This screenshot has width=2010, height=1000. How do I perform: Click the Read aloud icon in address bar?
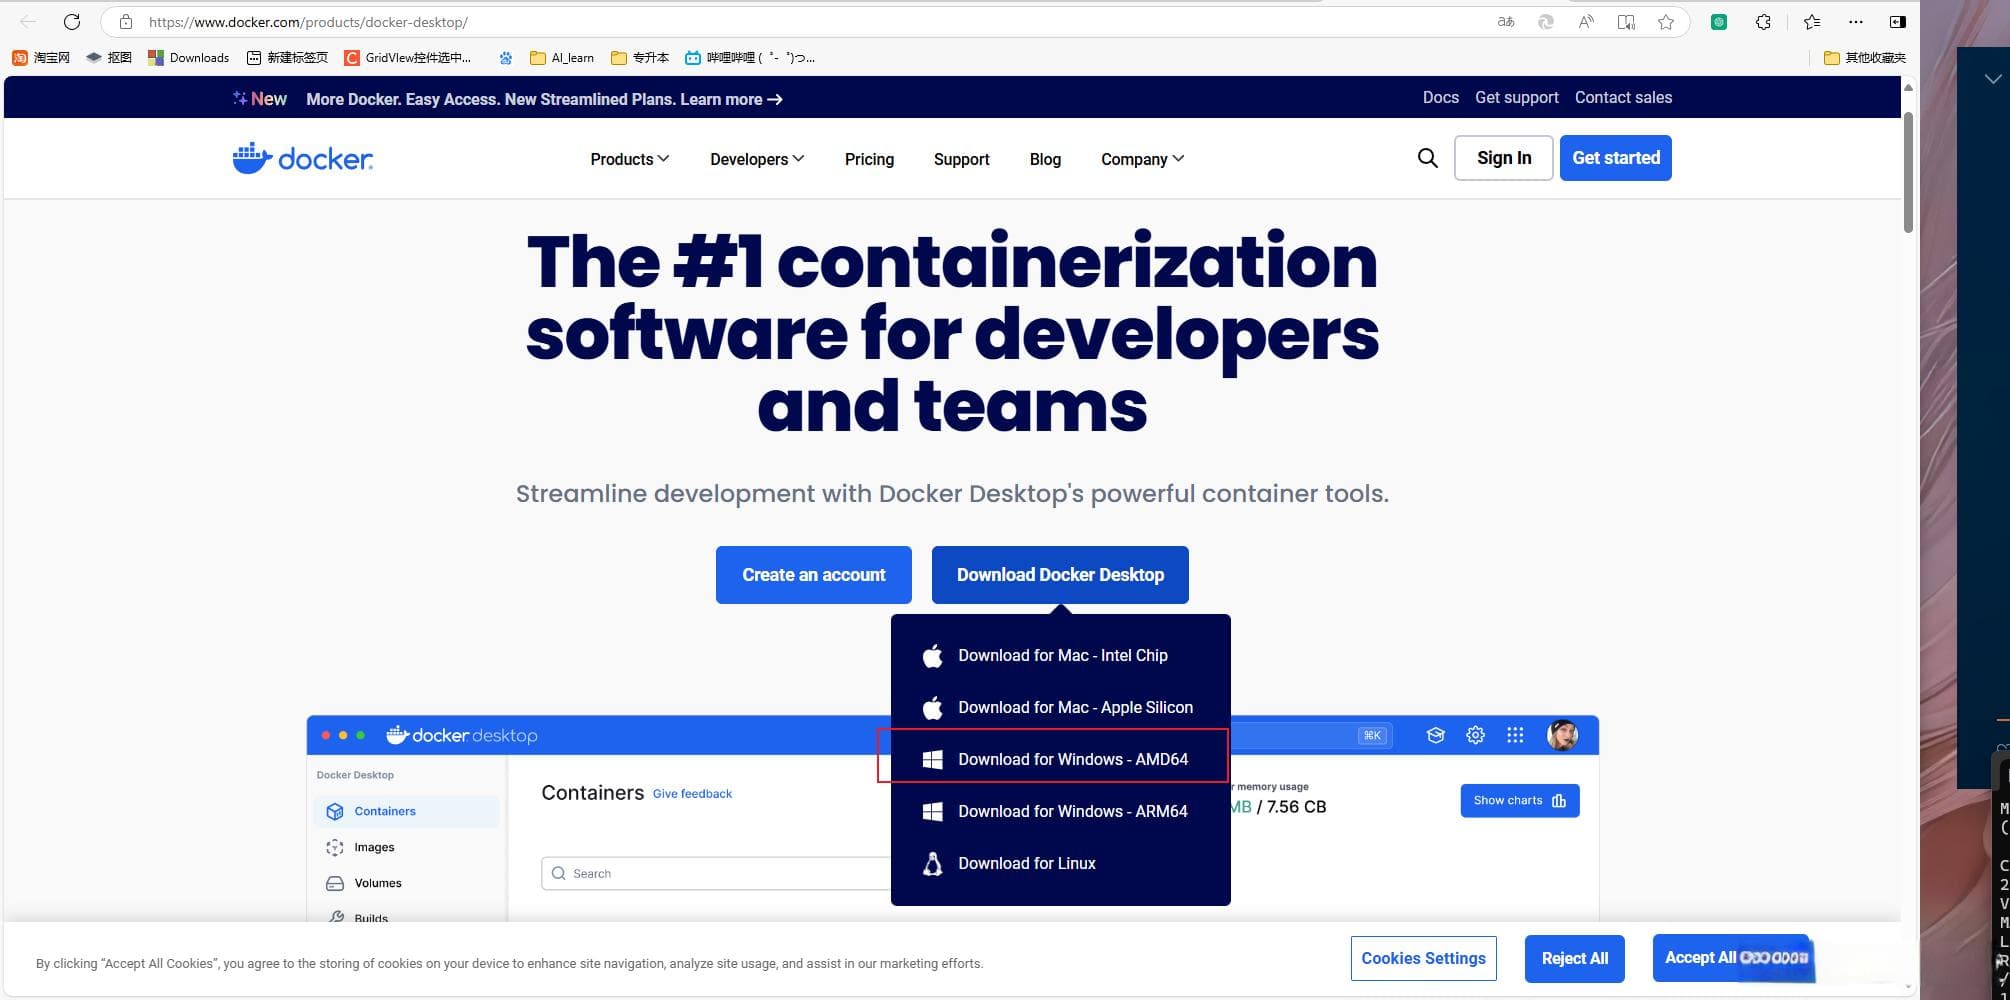point(1586,21)
